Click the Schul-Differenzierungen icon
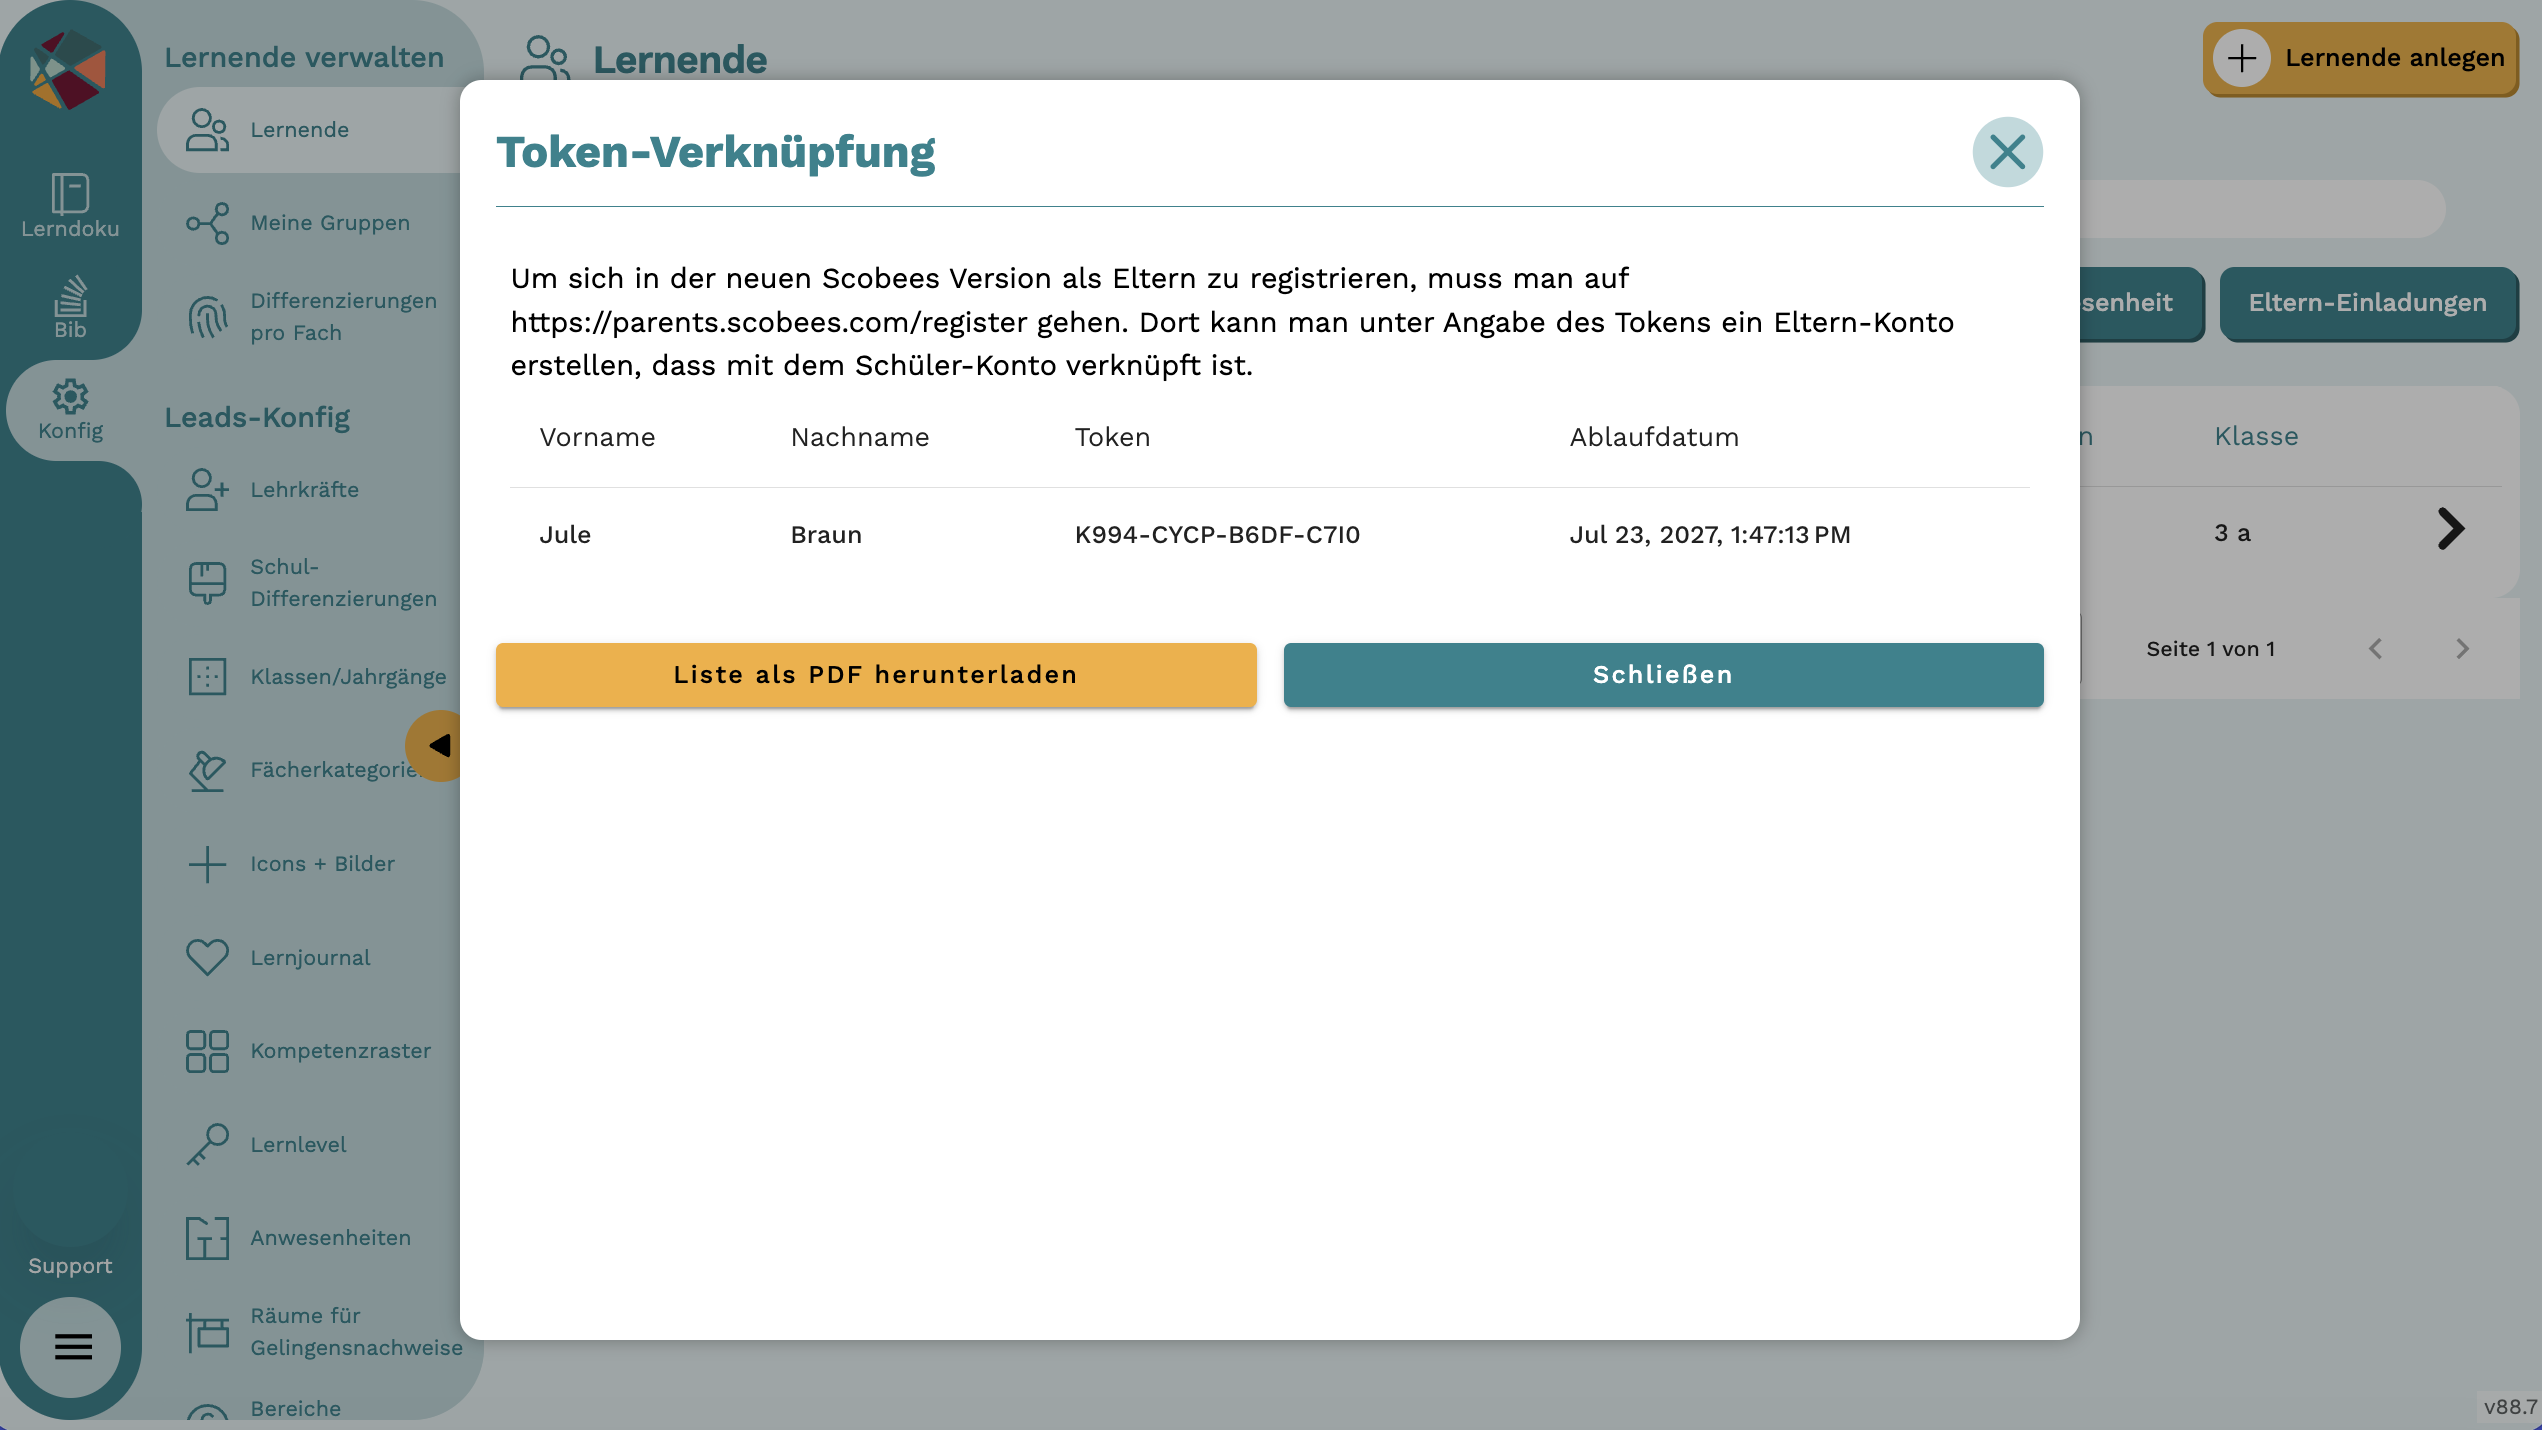Screen dimensions: 2542x1430 (207, 583)
